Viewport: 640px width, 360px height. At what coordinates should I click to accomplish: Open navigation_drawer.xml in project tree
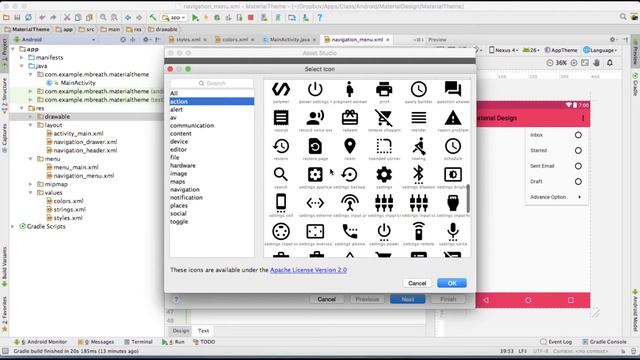[85, 142]
